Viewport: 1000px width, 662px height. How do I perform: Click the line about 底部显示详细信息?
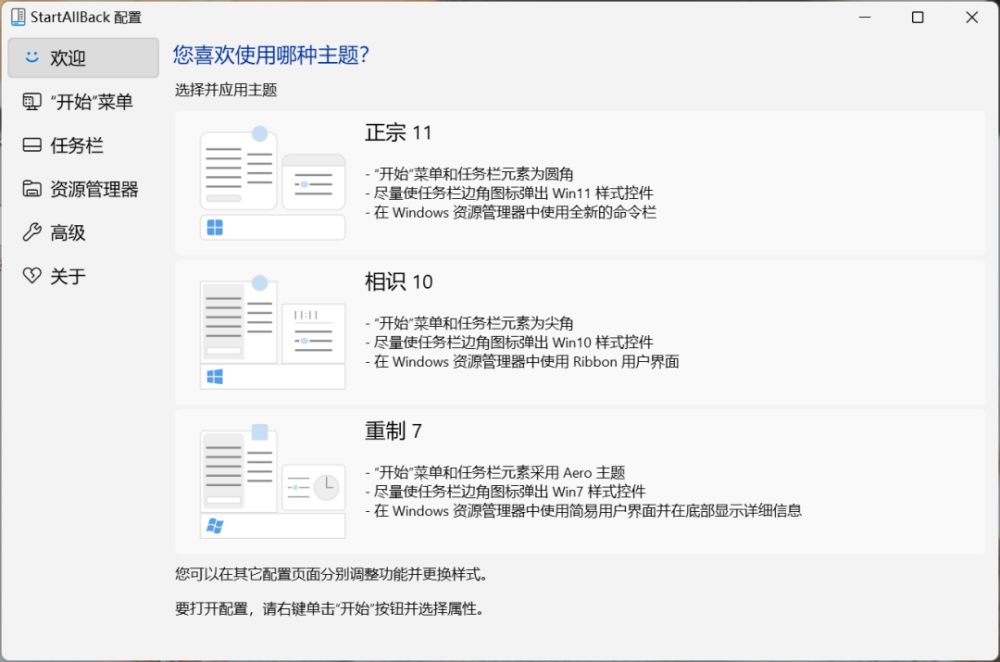pos(583,511)
